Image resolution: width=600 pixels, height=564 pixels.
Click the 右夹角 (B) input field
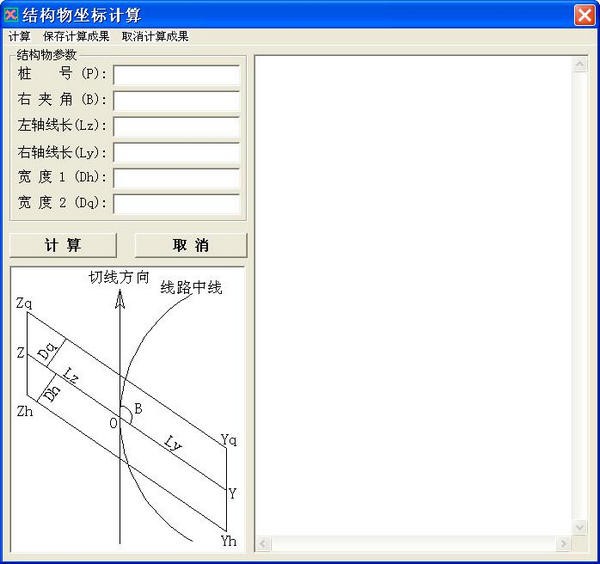[176, 101]
